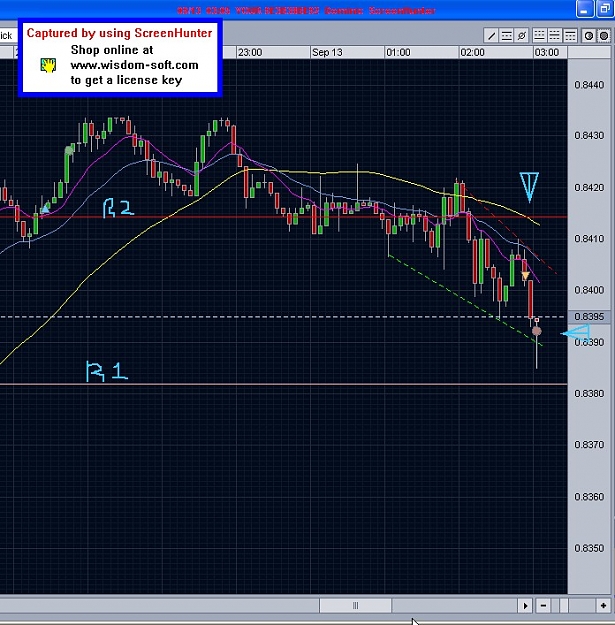Zoom out with the minus button
The height and width of the screenshot is (625, 615).
tap(543, 606)
